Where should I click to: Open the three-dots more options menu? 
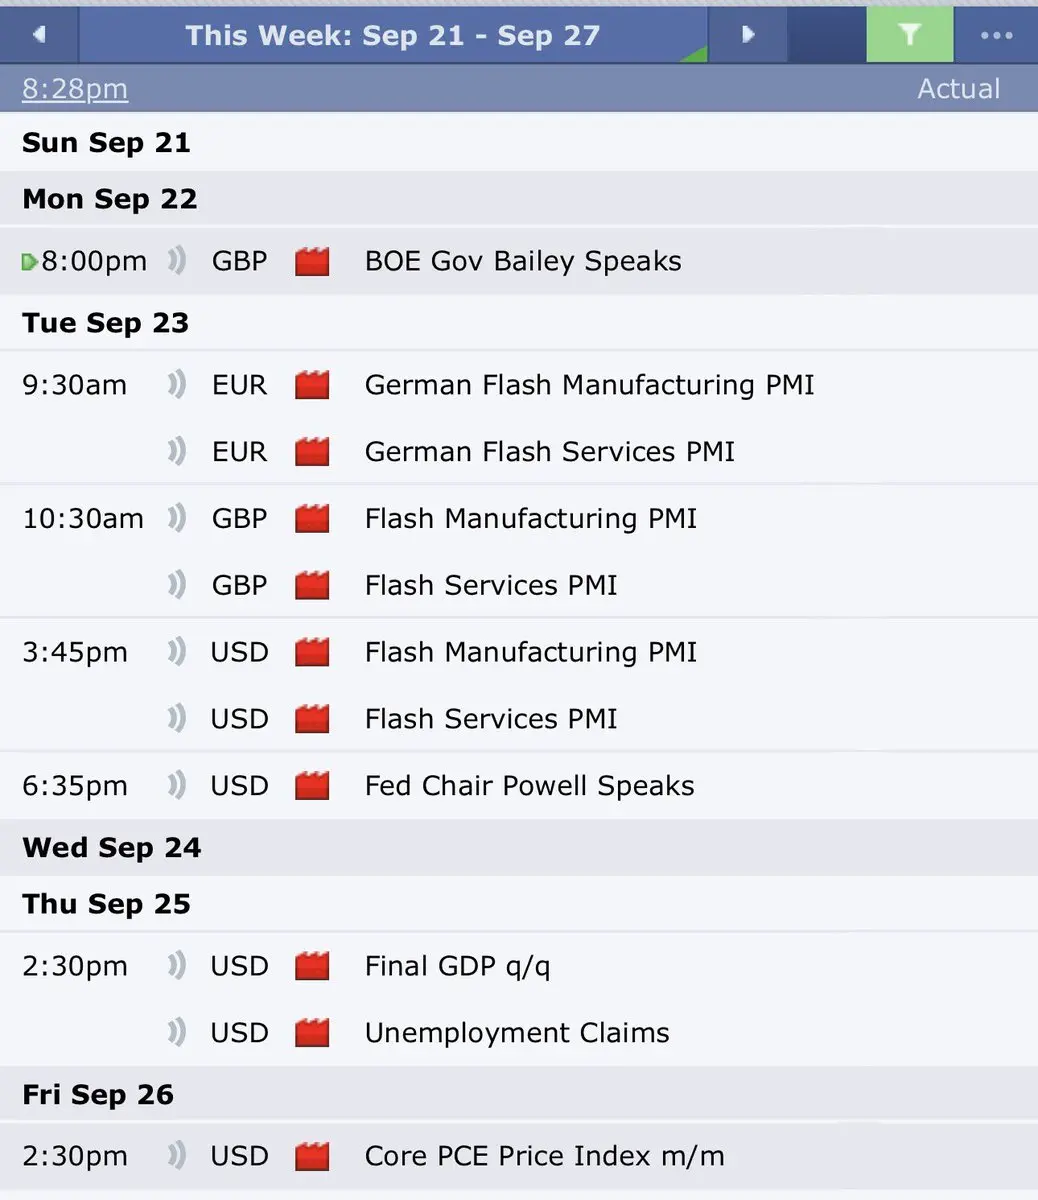click(996, 35)
